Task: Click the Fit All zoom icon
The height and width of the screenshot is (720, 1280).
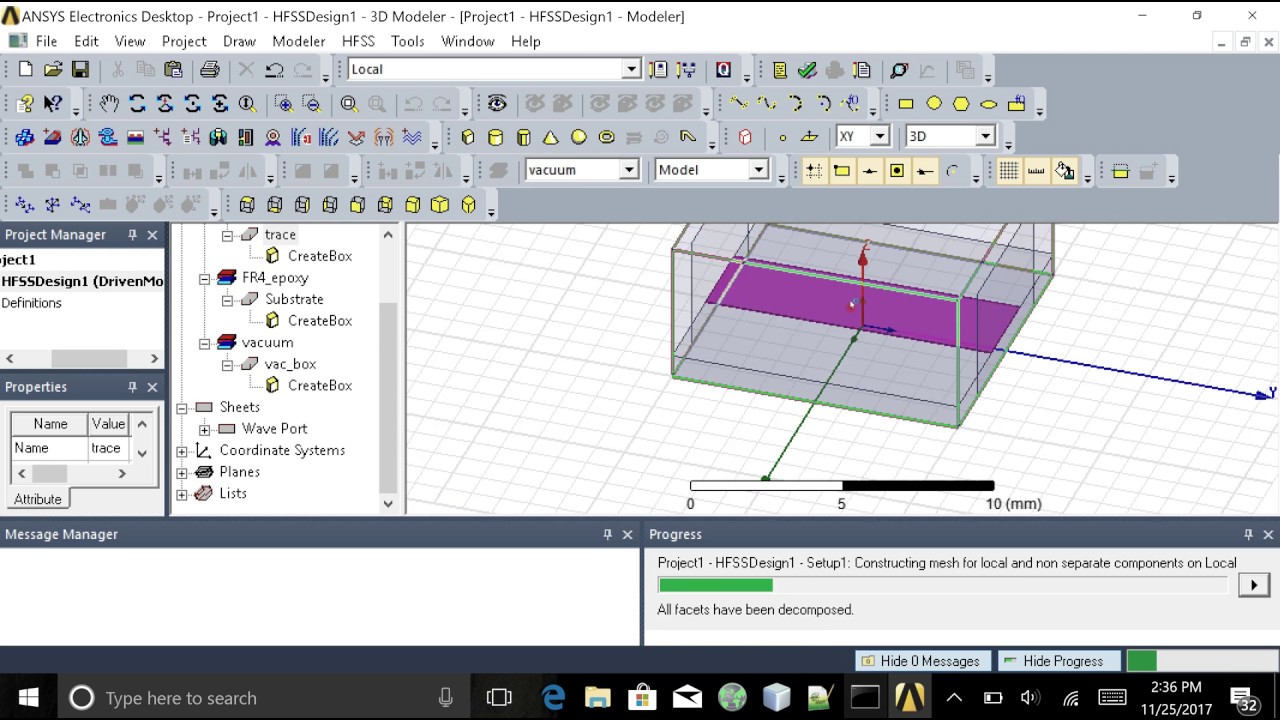Action: click(349, 103)
